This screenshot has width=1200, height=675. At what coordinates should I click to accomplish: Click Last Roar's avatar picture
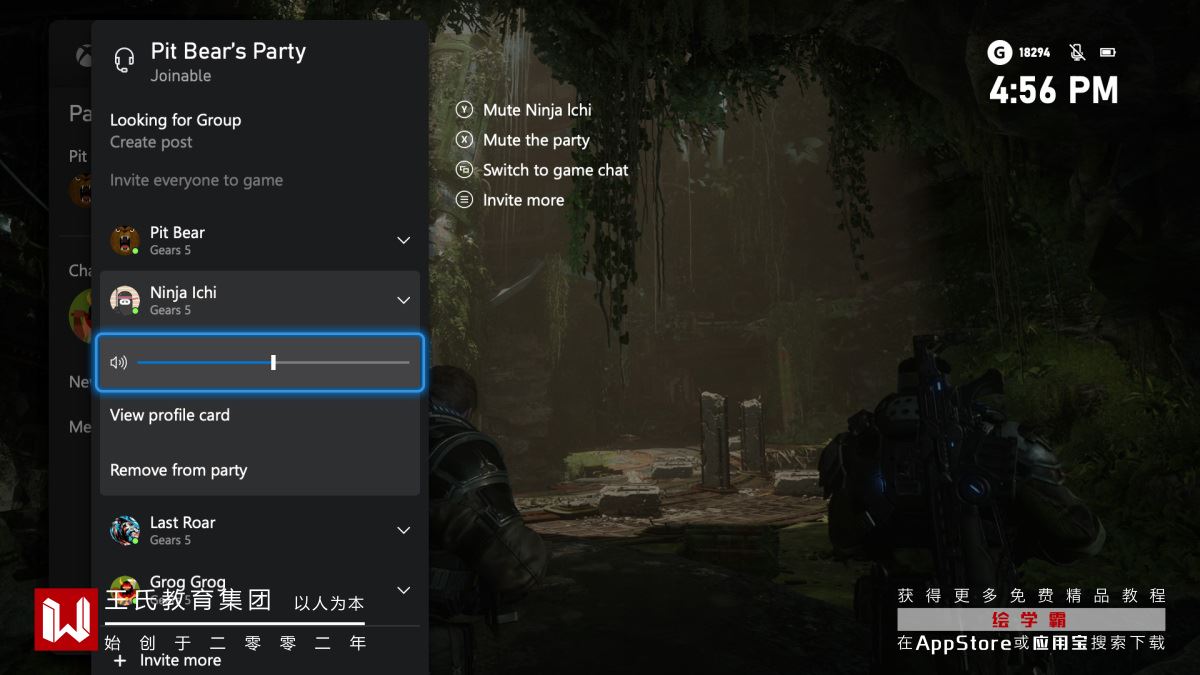pos(124,531)
